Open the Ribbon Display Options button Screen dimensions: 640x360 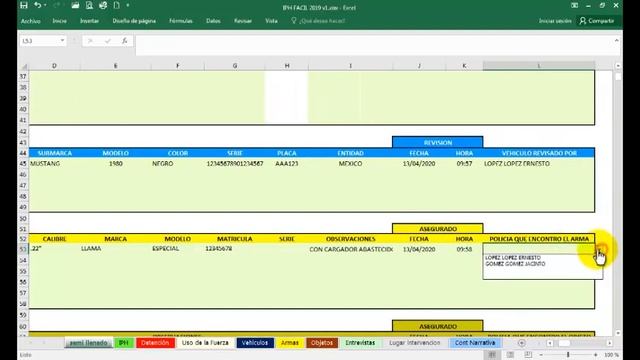click(574, 5)
